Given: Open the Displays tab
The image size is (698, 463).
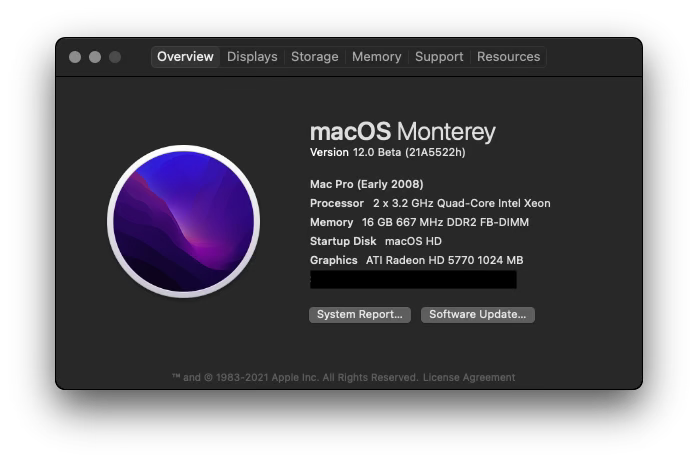Looking at the screenshot, I should (x=252, y=57).
